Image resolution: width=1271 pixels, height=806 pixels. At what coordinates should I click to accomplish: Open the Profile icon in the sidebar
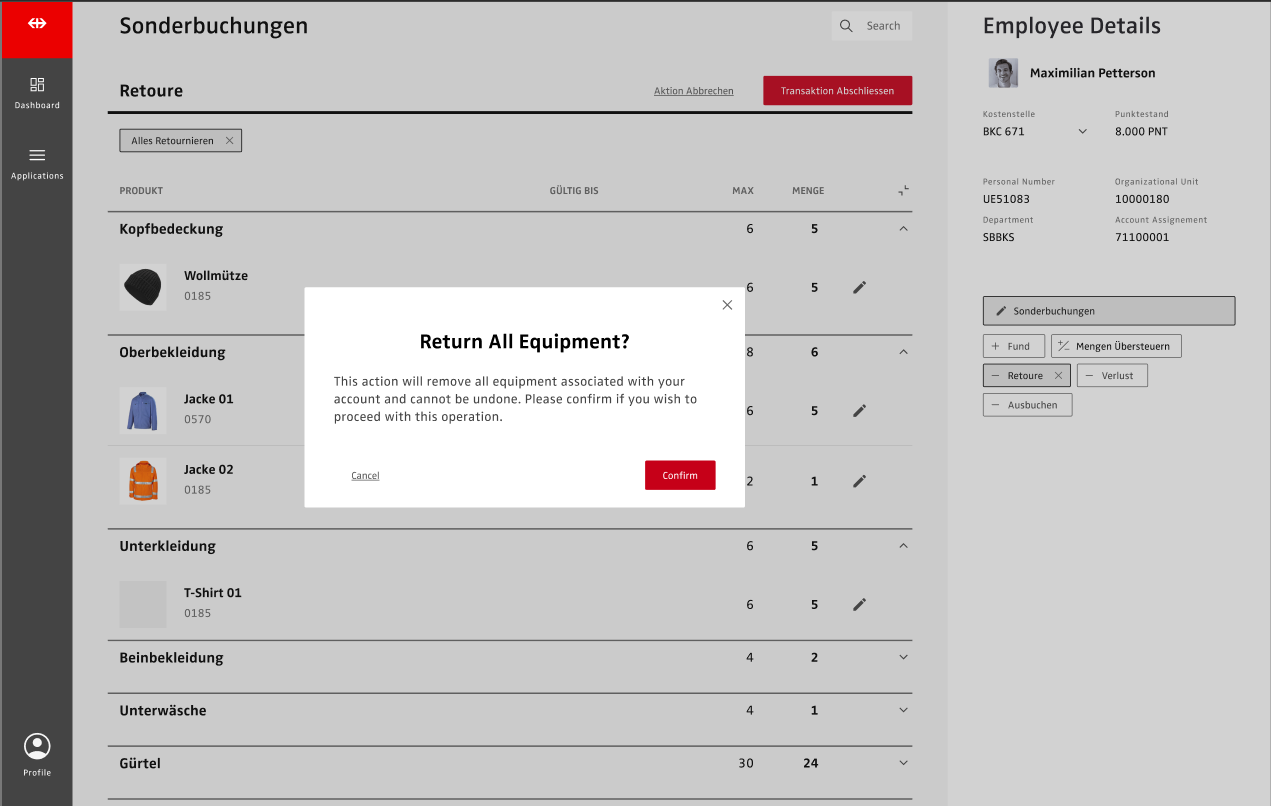coord(37,747)
